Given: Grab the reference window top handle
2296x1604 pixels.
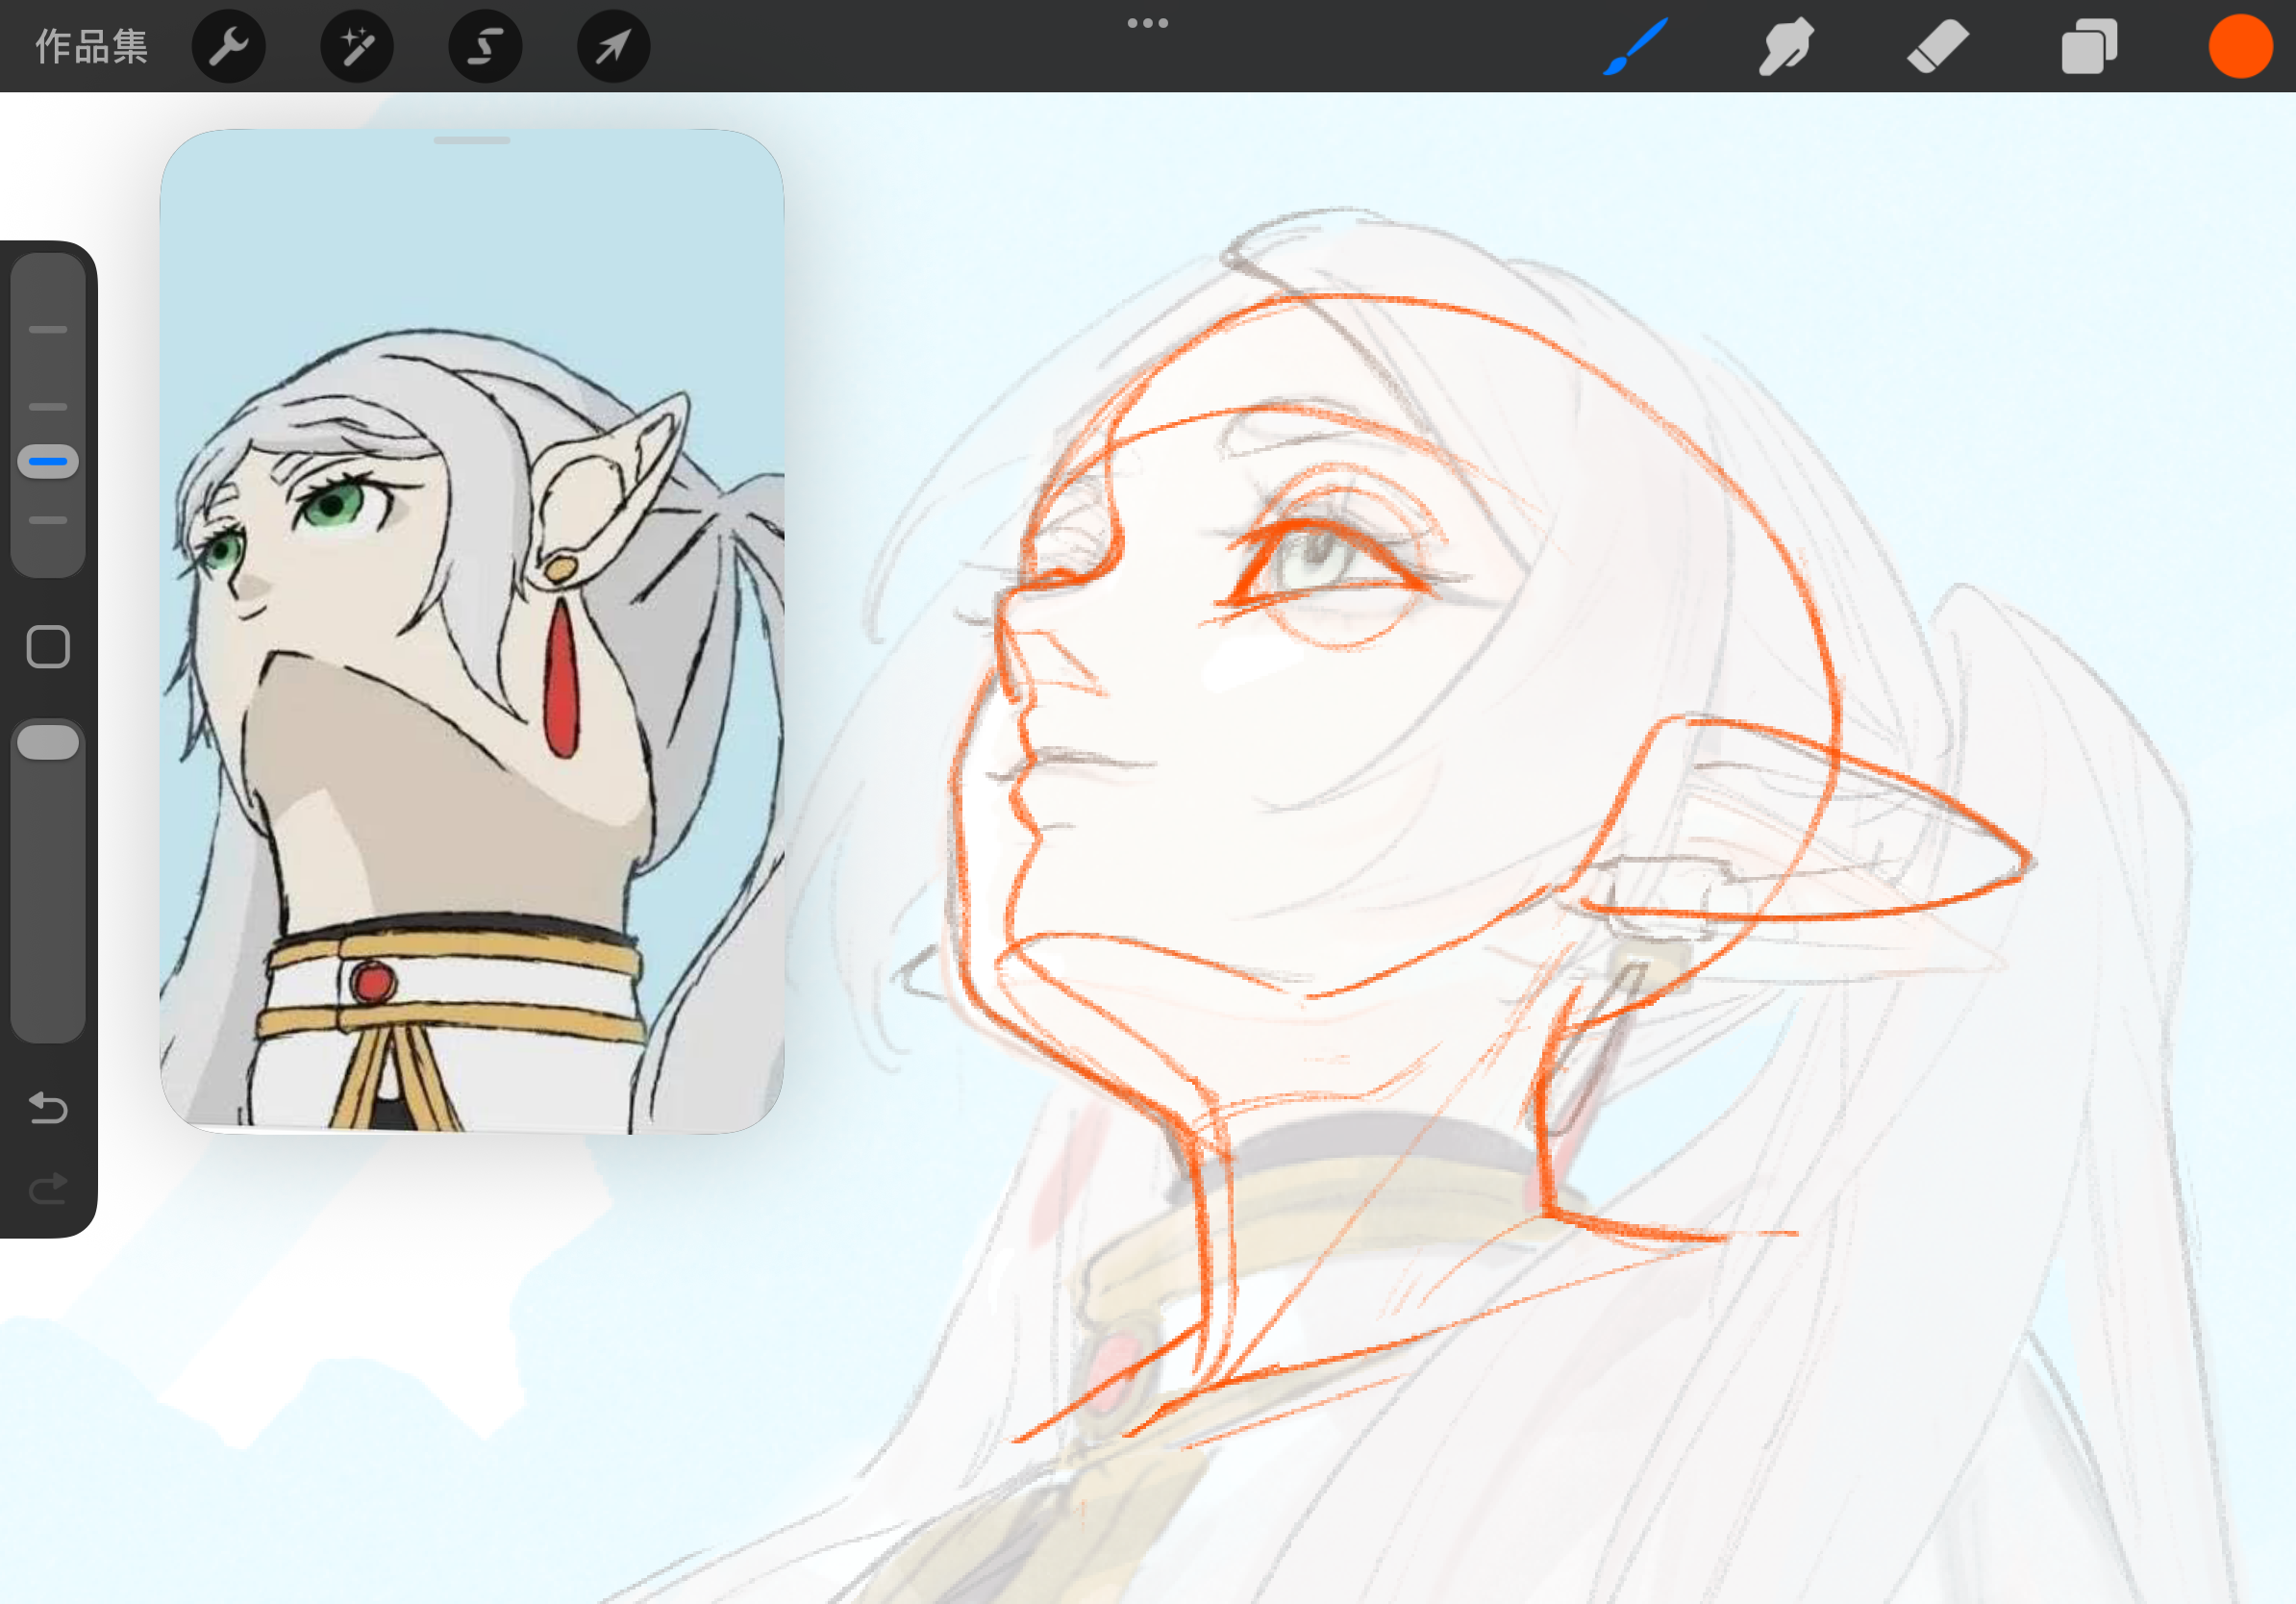Looking at the screenshot, I should 472,141.
